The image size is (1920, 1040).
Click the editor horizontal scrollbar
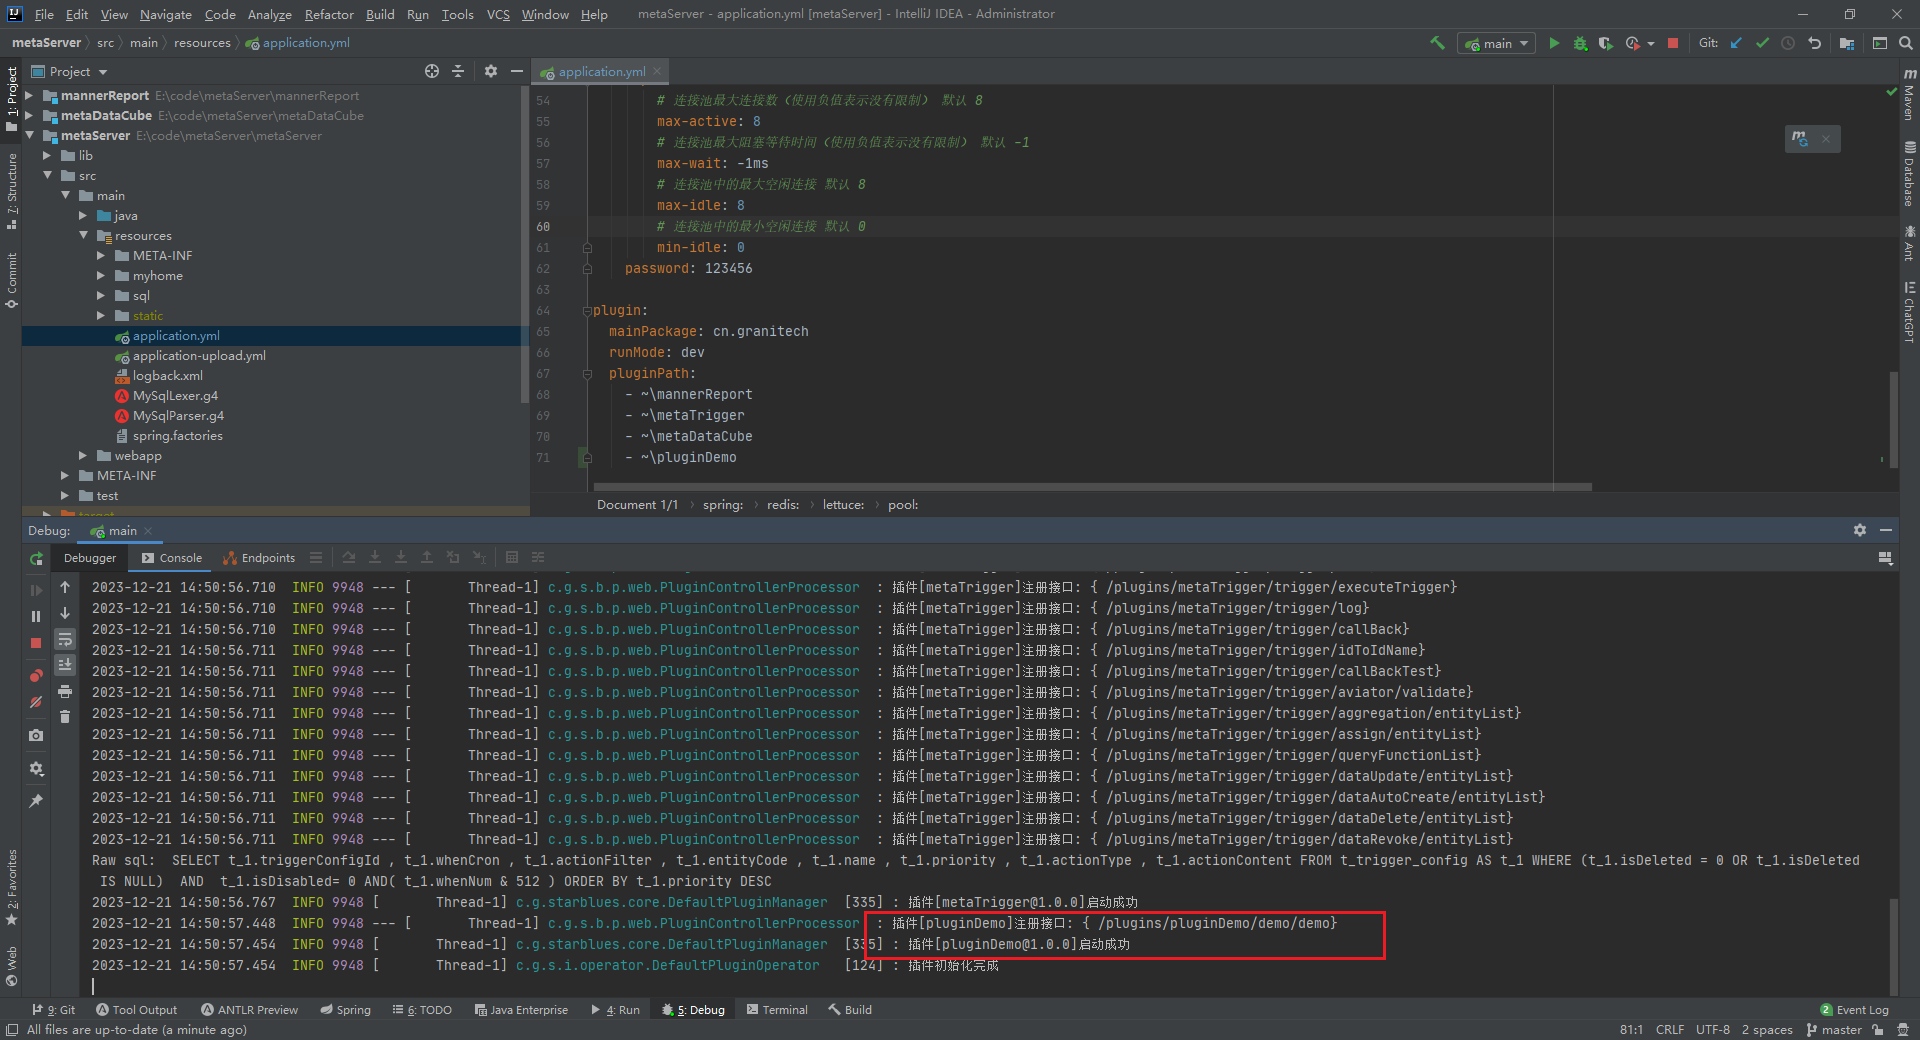click(1092, 488)
